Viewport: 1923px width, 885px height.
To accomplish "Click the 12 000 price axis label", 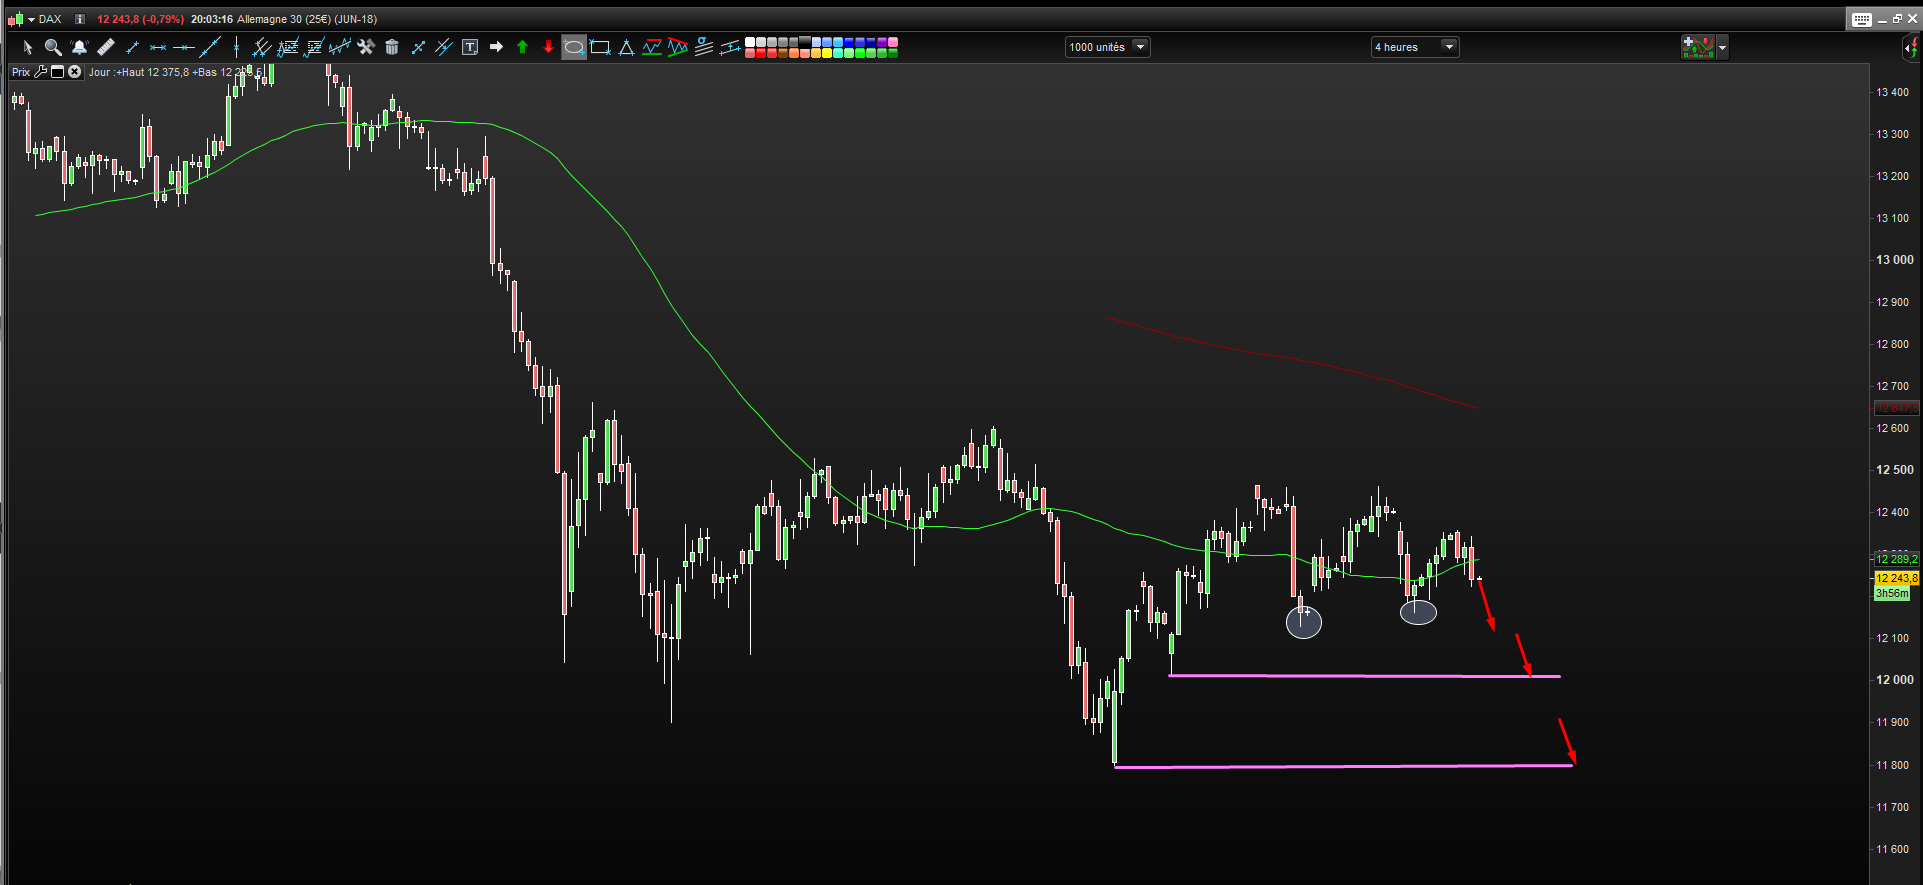I will (x=1895, y=680).
